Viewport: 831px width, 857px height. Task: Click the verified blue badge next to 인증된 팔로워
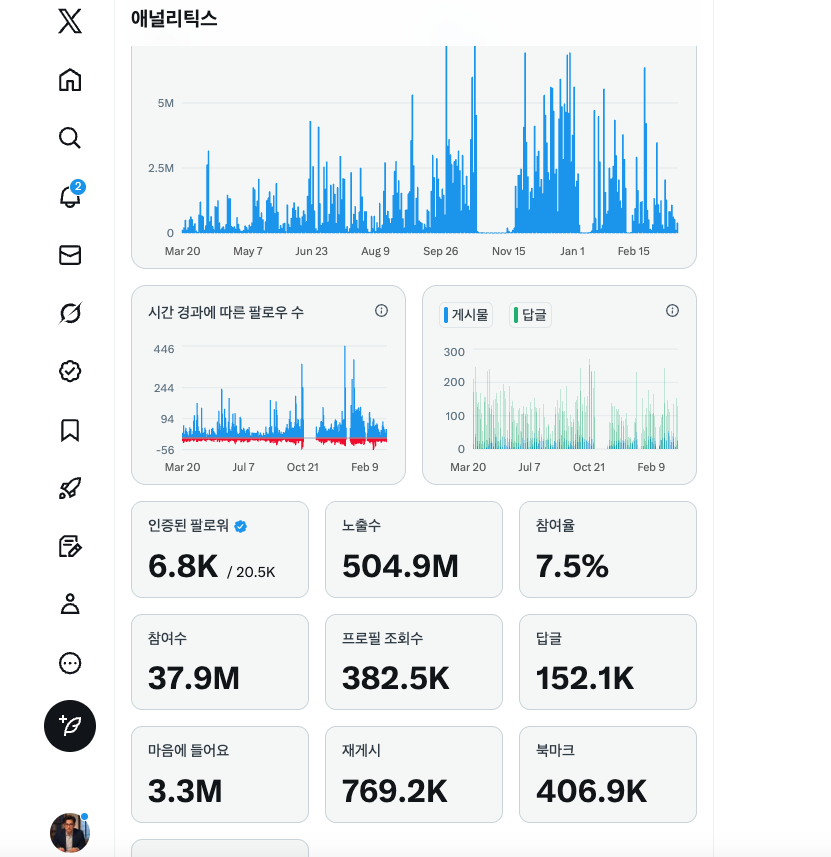click(x=240, y=526)
